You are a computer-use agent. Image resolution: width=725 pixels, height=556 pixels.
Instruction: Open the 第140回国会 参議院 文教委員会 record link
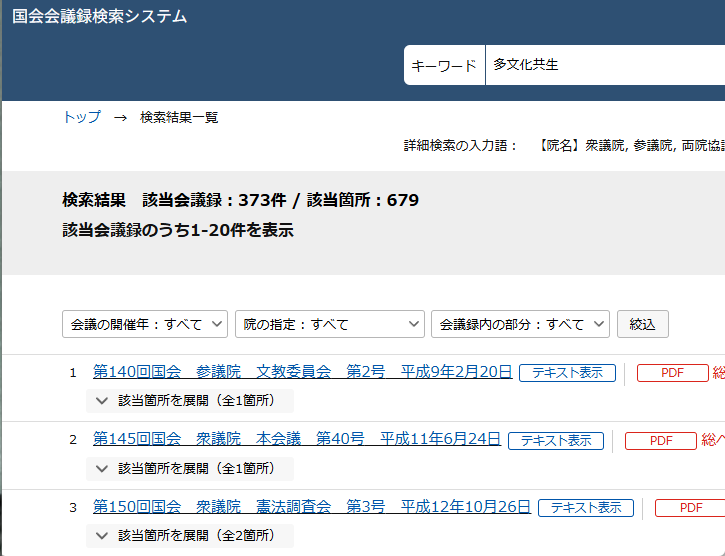click(x=302, y=372)
